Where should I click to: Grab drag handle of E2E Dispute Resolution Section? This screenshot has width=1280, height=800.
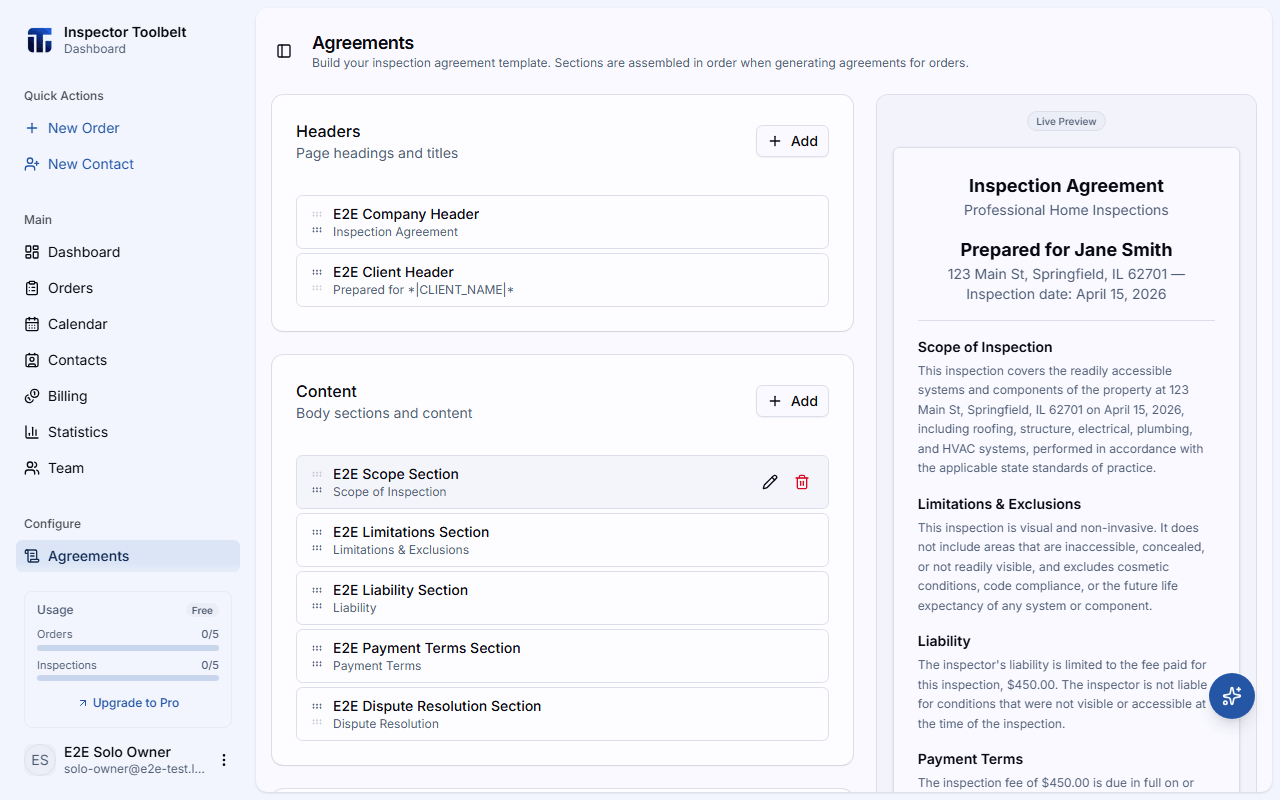click(x=317, y=714)
